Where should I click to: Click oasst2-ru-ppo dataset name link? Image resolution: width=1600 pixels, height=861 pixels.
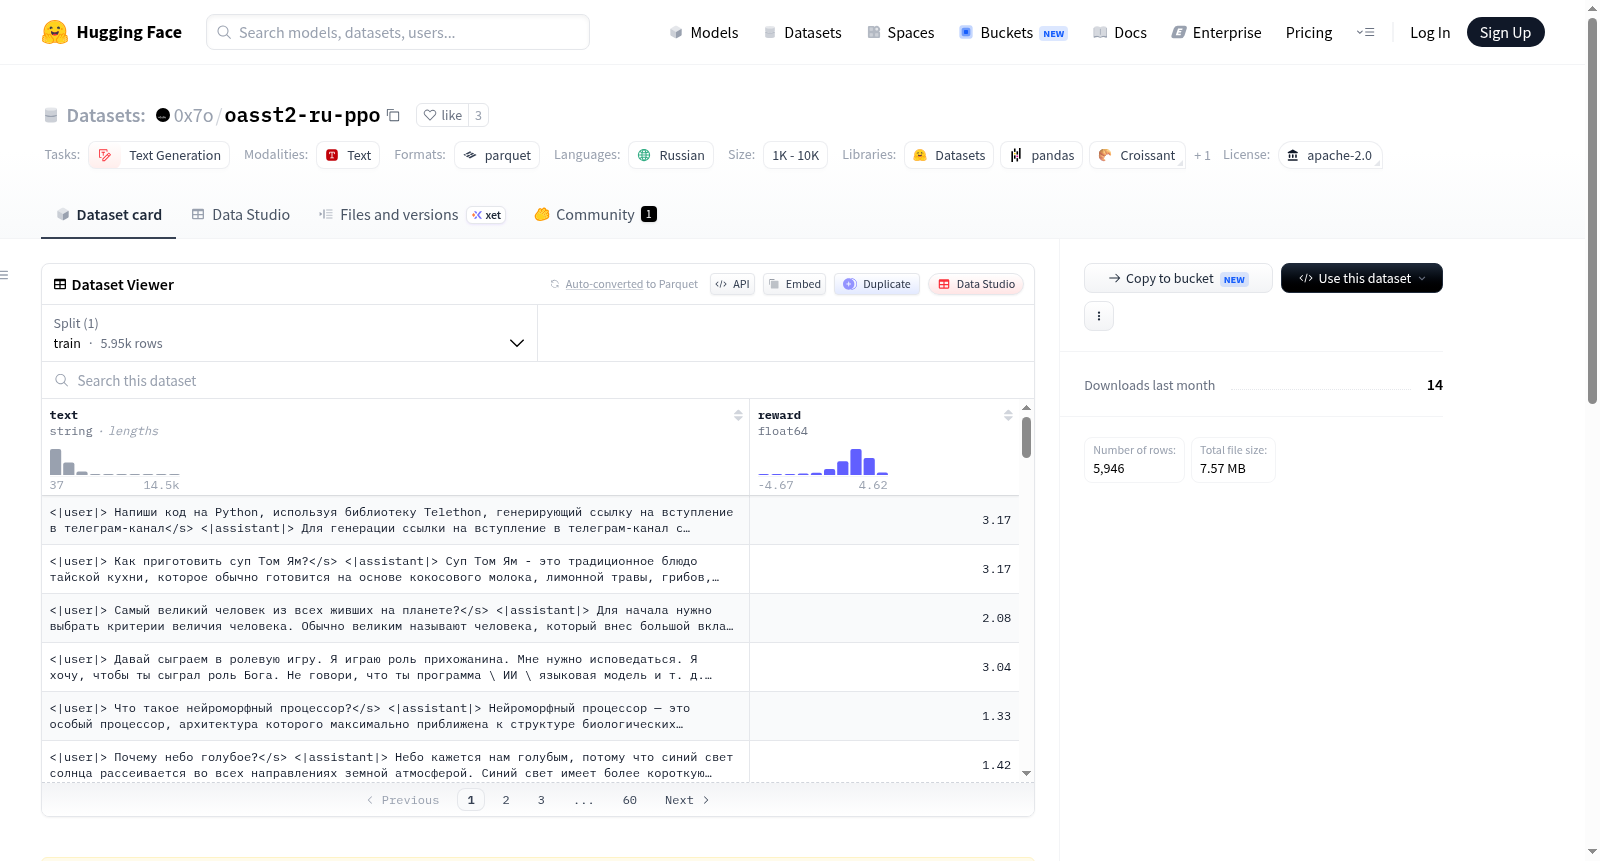click(302, 115)
